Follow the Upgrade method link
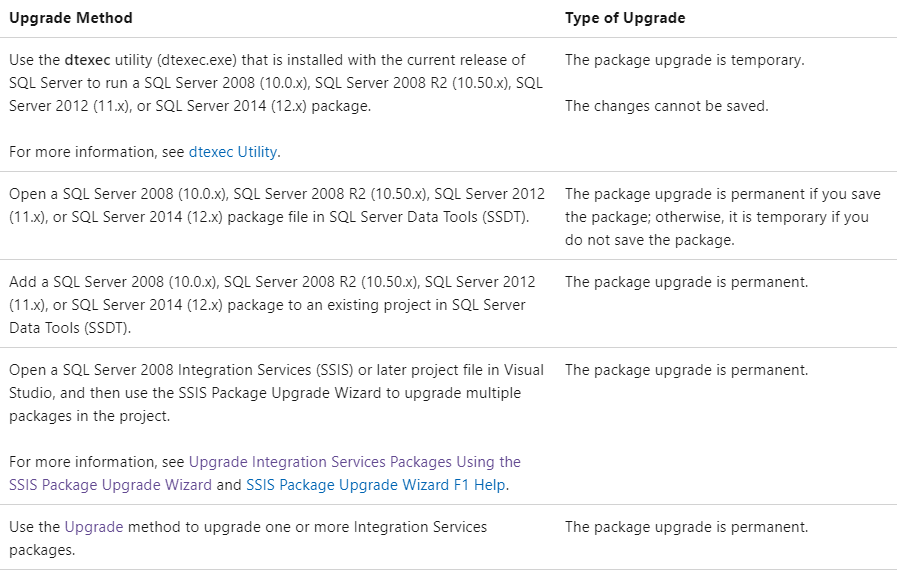The width and height of the screenshot is (897, 570). pos(94,527)
